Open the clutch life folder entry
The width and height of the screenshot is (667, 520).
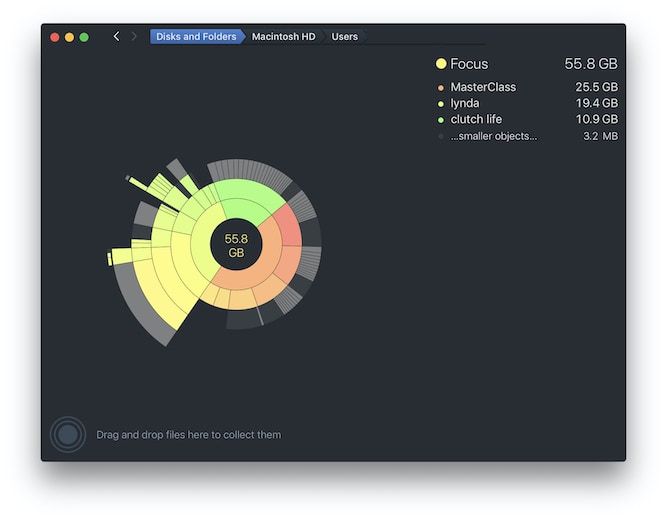click(477, 120)
